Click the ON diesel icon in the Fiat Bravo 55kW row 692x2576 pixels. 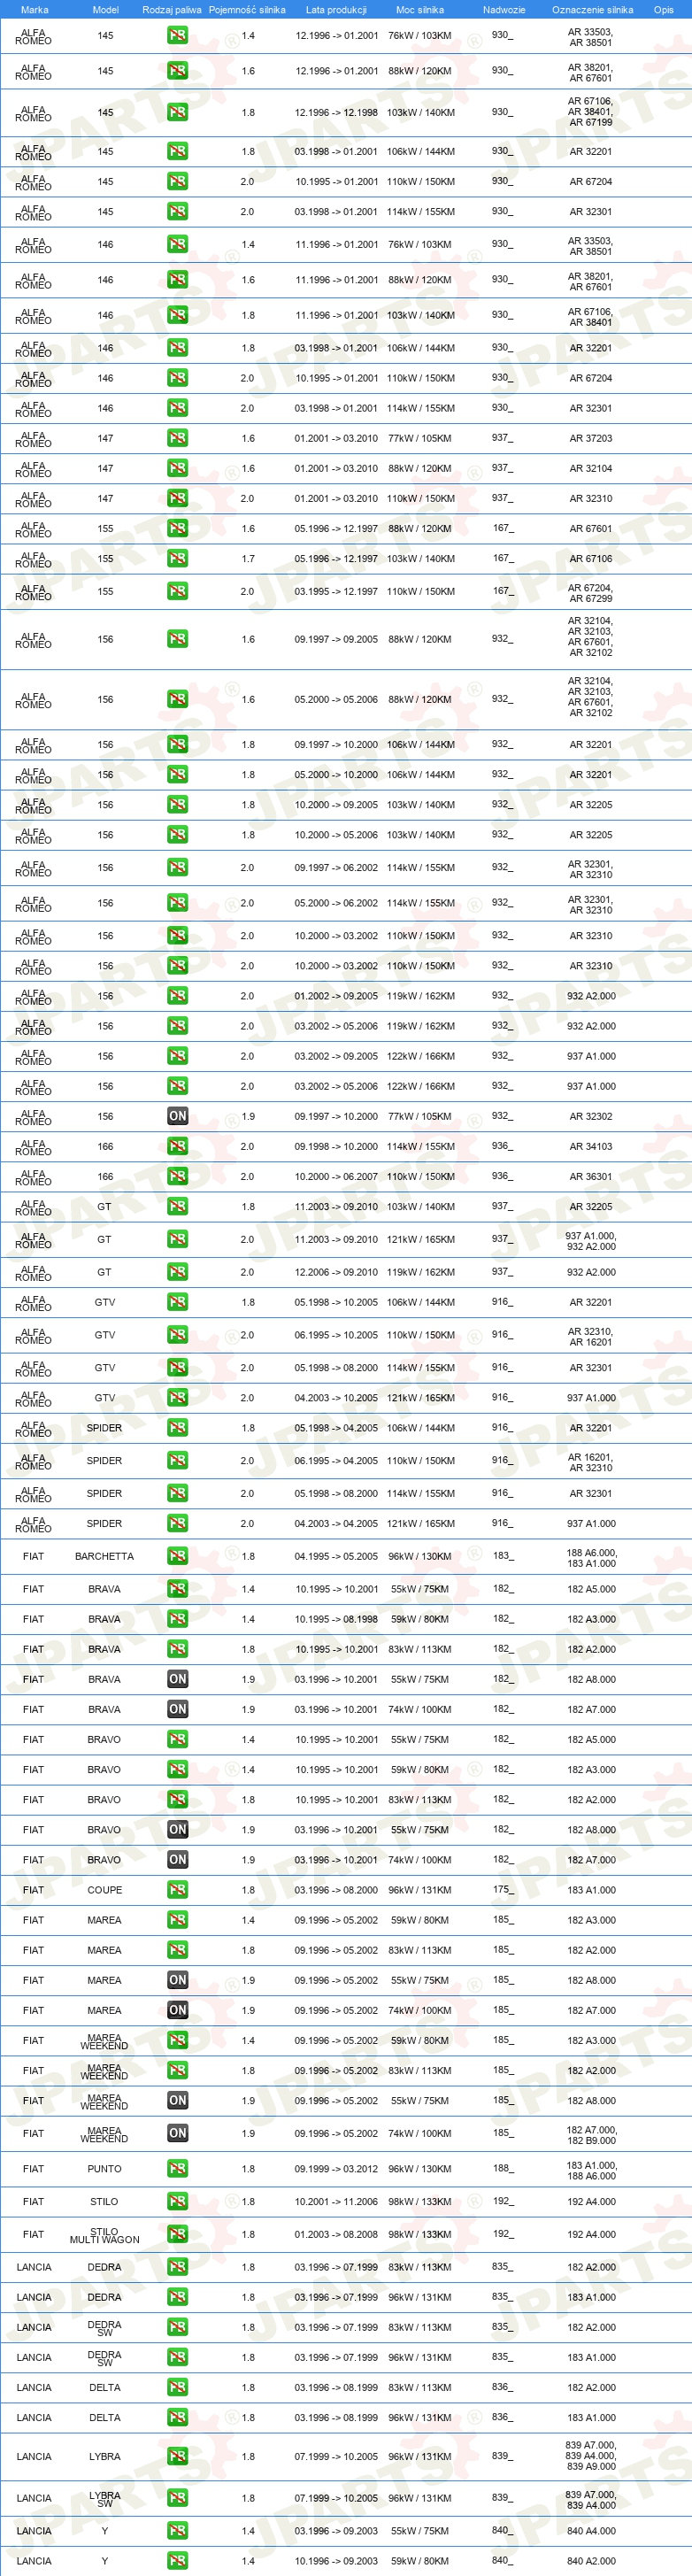[177, 1829]
